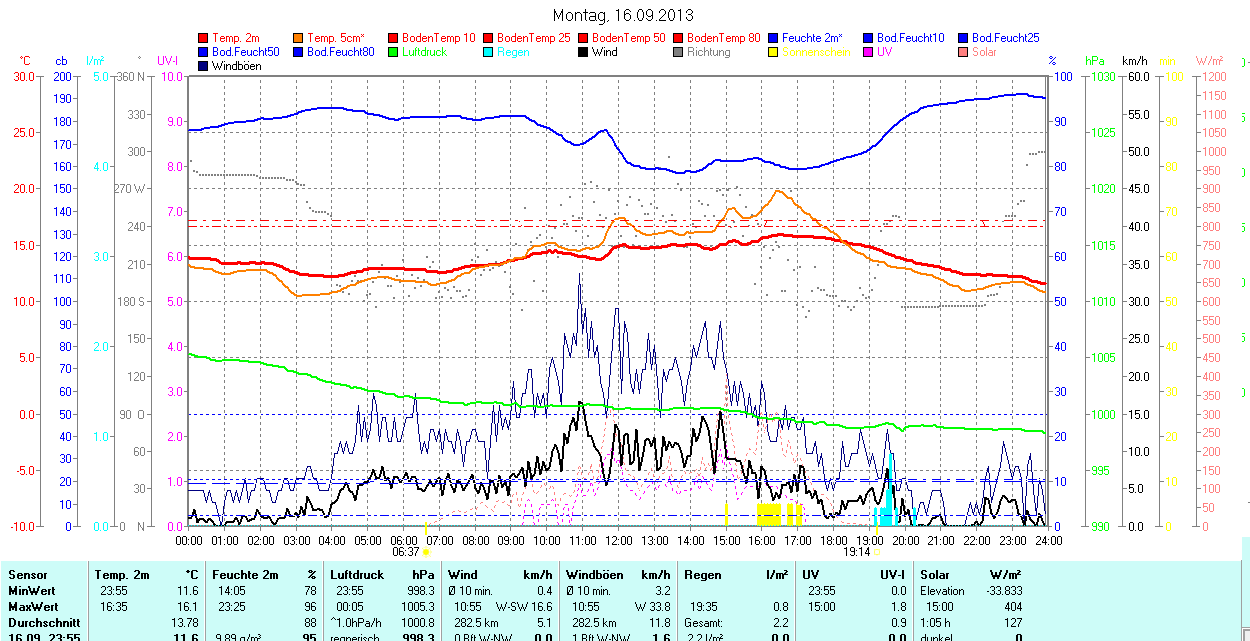Screen dimensions: 1250x641
Task: Click the chart title Montag, 16.09.2013
Action: [623, 16]
